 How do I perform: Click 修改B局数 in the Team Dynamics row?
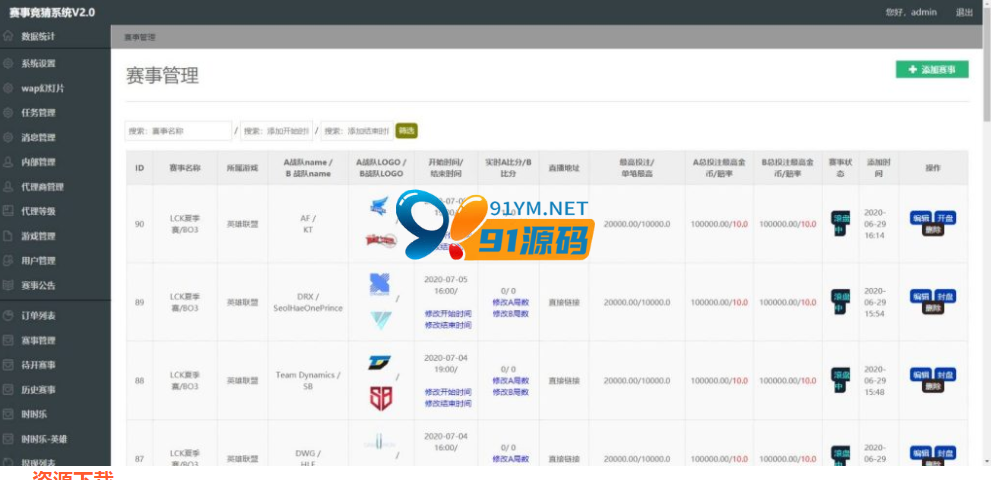click(510, 392)
